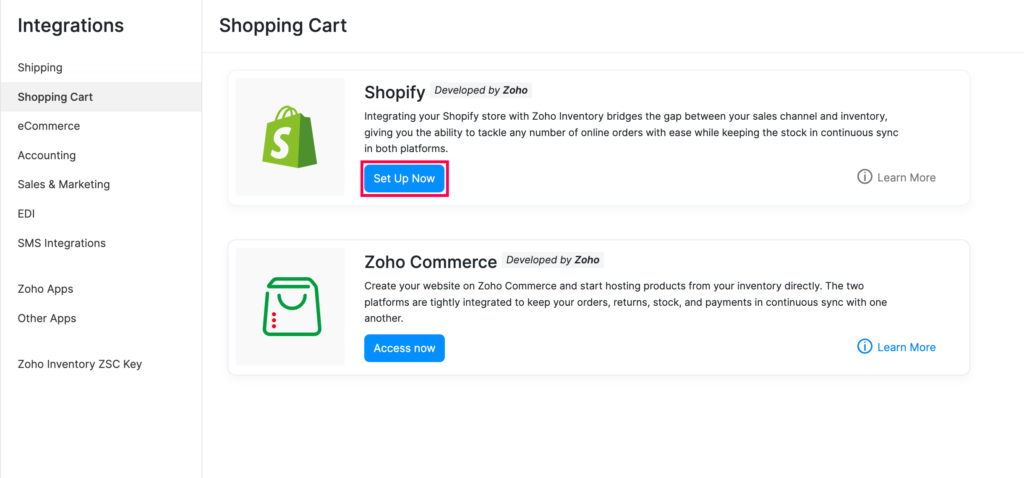Click the Shopify bag logo
The image size is (1024, 478).
(x=289, y=137)
